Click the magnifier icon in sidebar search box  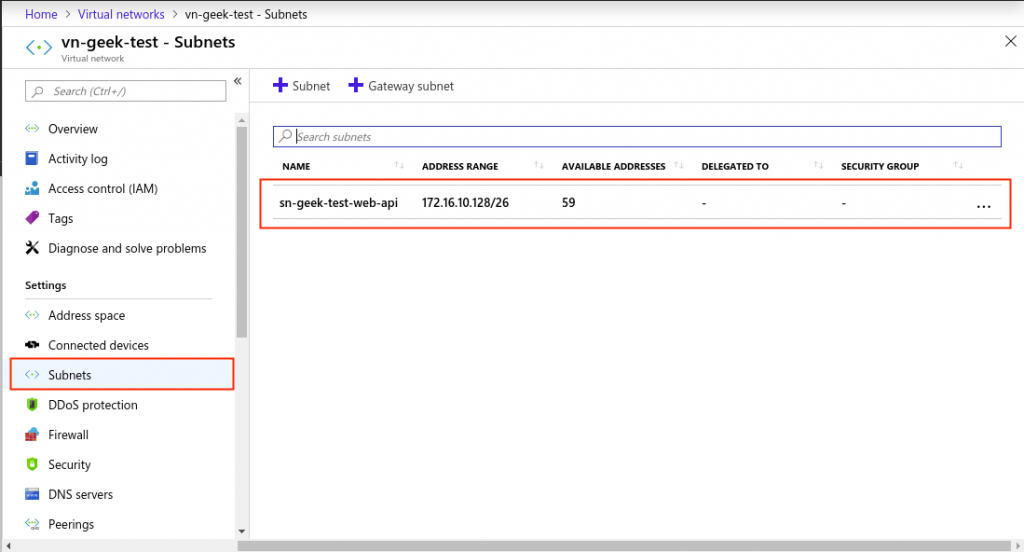pos(38,91)
